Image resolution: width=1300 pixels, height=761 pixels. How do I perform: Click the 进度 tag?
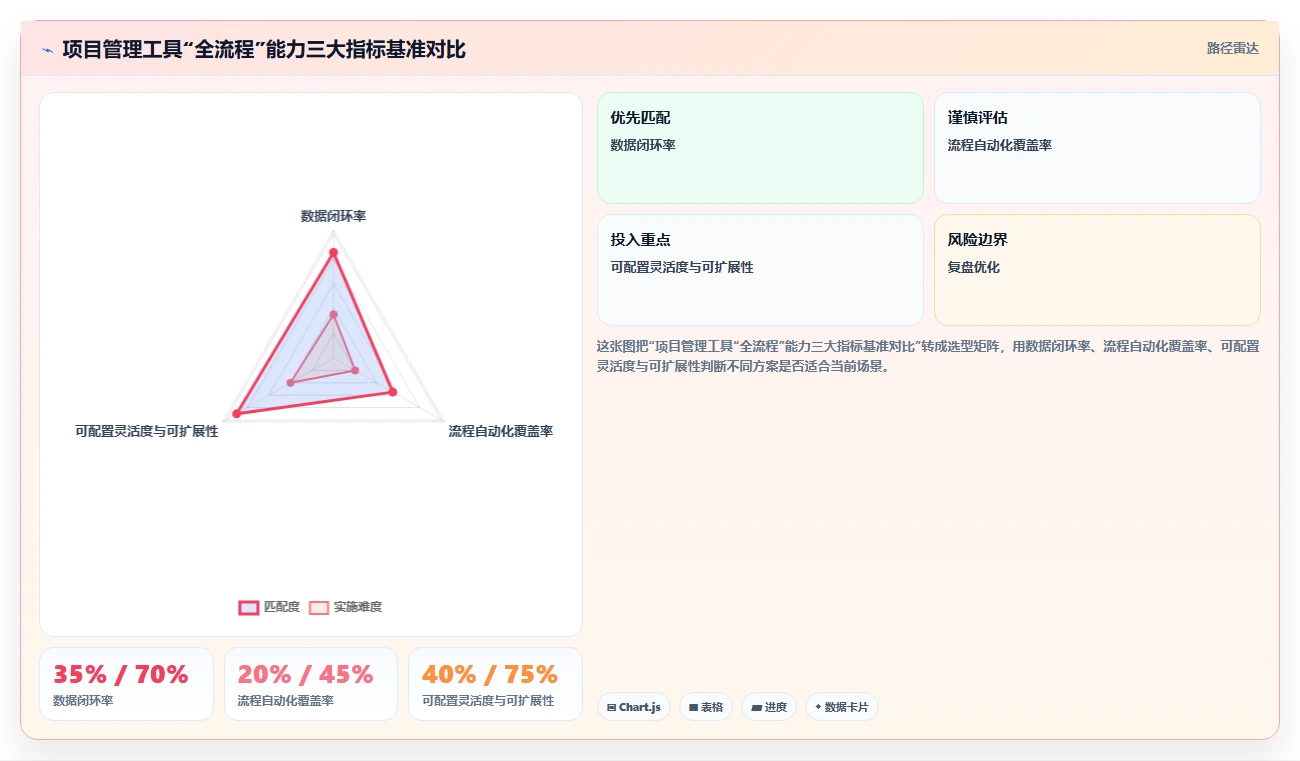[x=769, y=707]
